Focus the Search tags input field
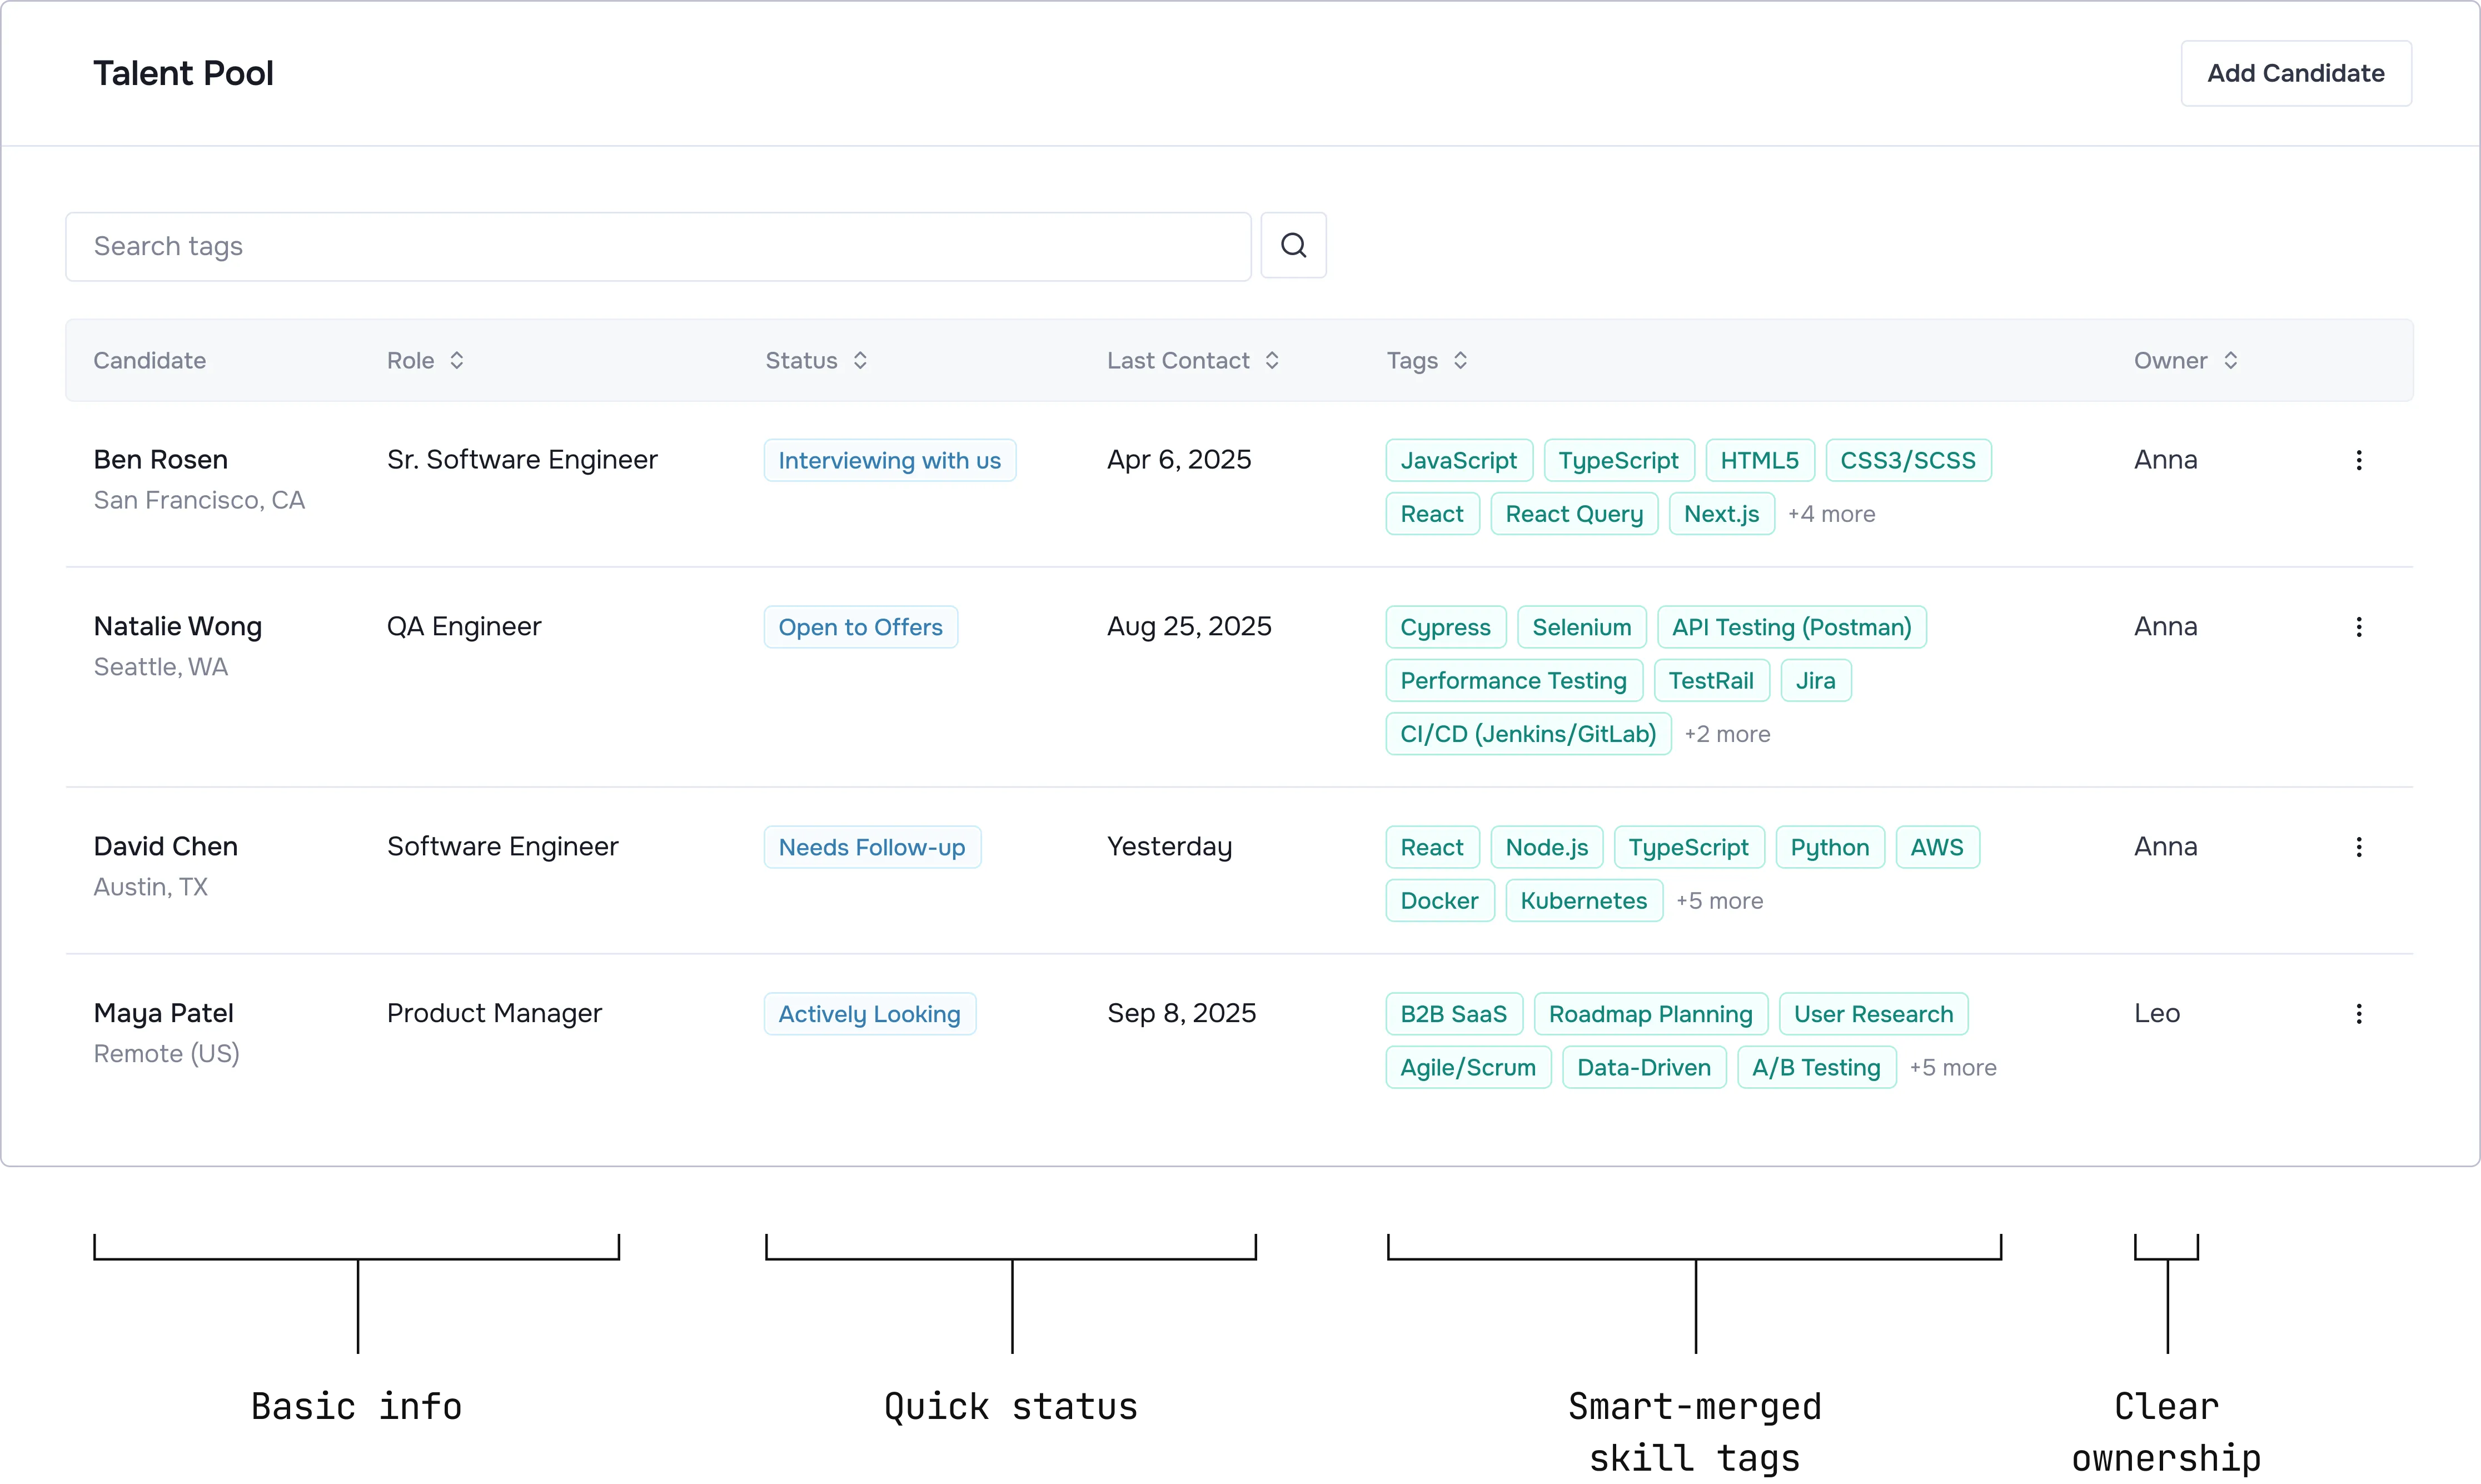 (657, 246)
